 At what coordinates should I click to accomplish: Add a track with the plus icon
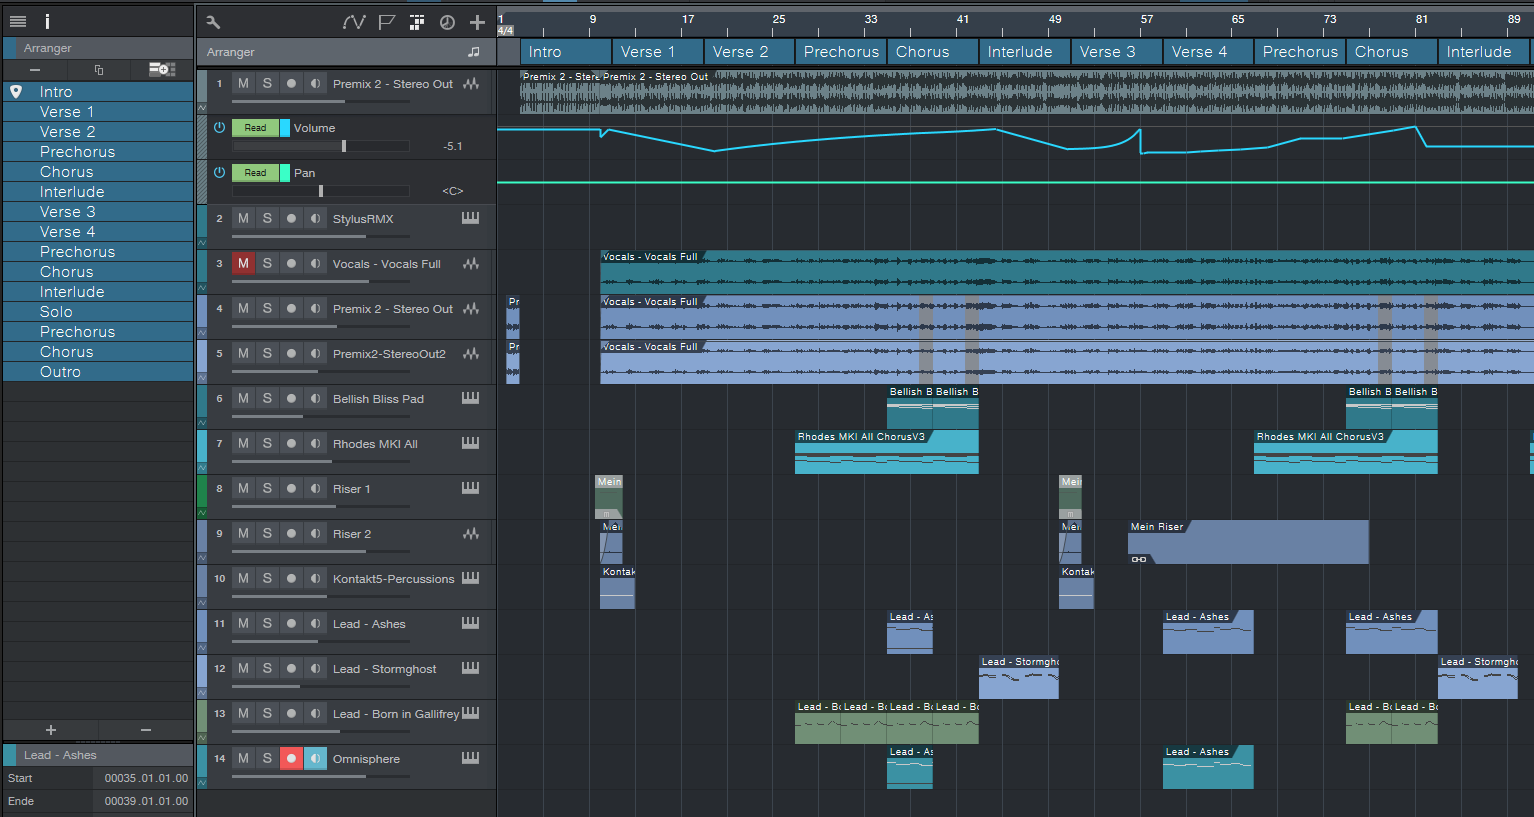(x=477, y=22)
